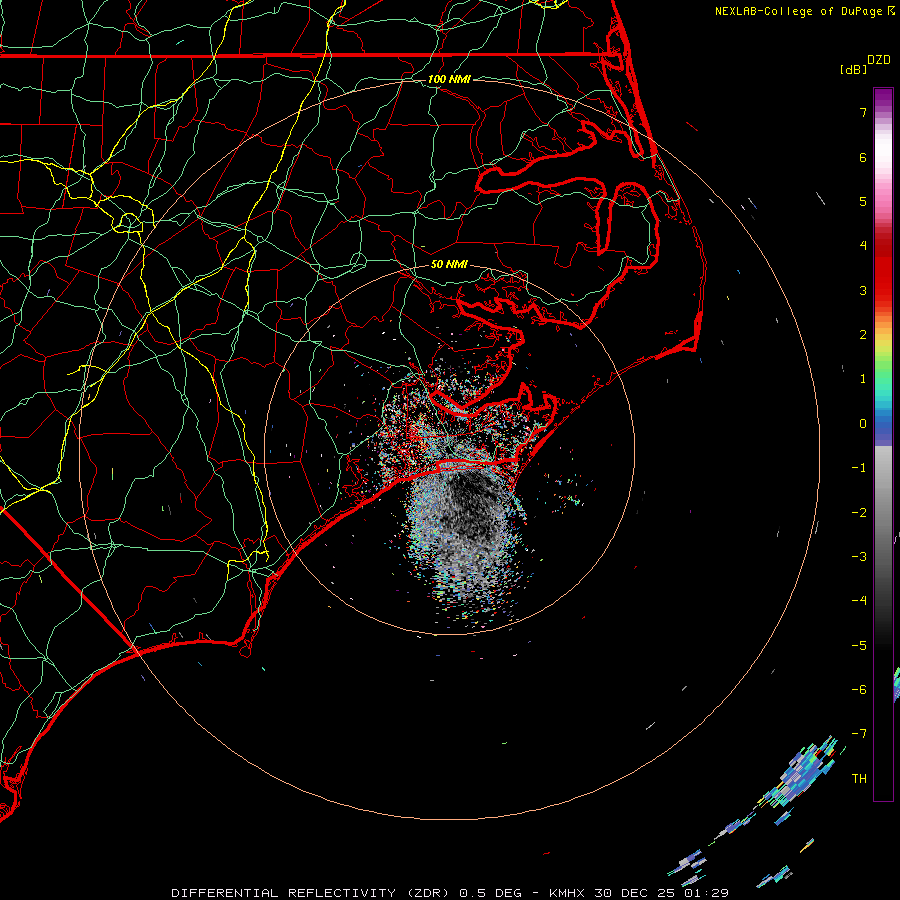Click the TH threshold label on the scale

tap(859, 779)
